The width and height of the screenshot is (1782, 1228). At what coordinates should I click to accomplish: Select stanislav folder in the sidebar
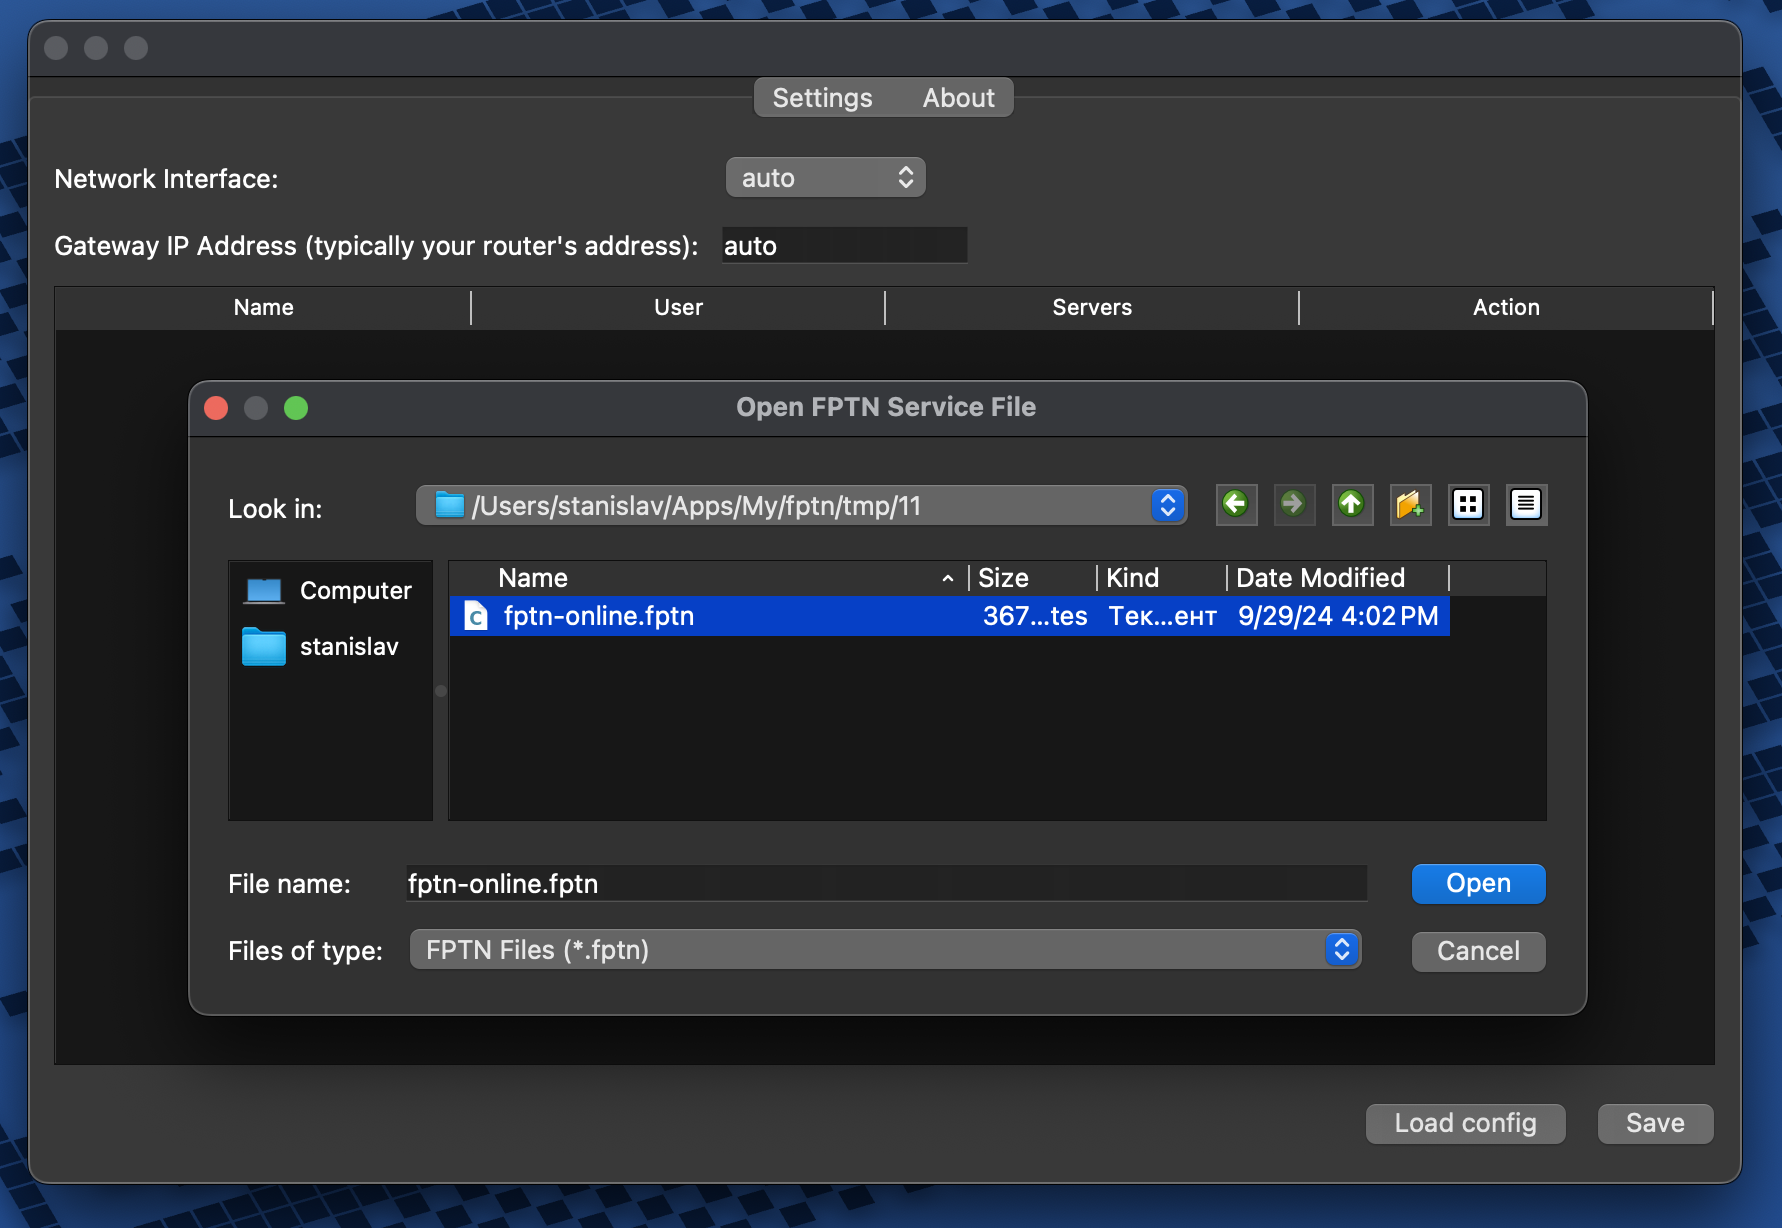coord(321,647)
